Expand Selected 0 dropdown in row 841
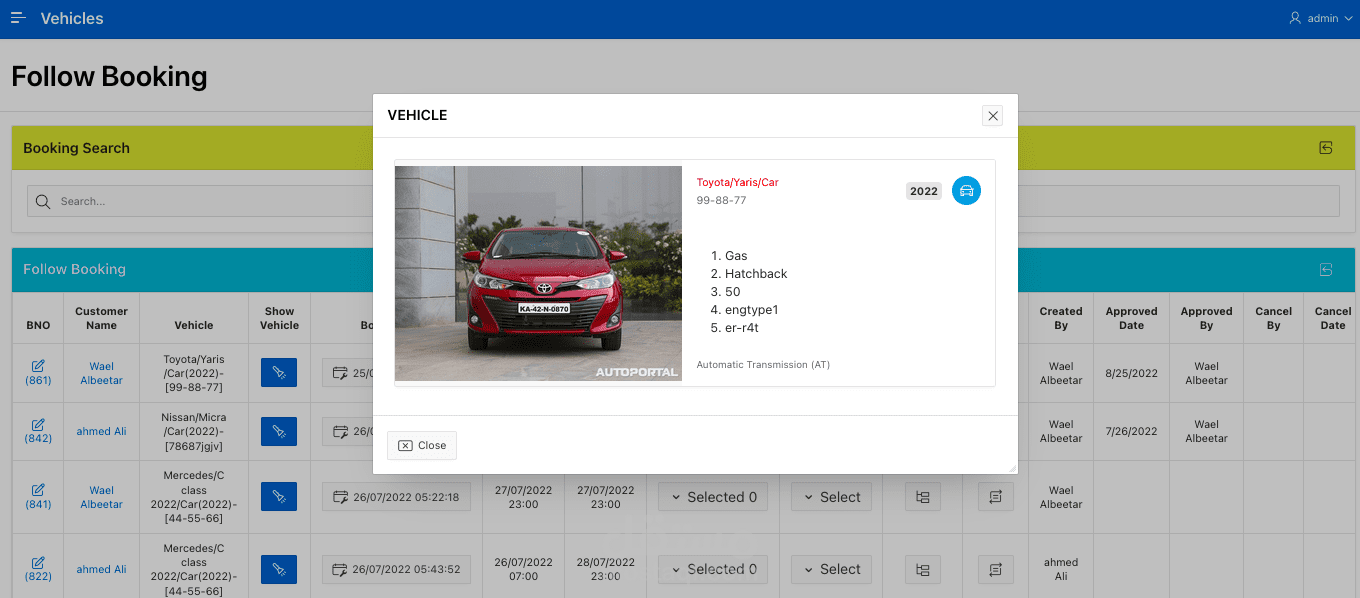This screenshot has width=1360, height=598. coord(713,497)
